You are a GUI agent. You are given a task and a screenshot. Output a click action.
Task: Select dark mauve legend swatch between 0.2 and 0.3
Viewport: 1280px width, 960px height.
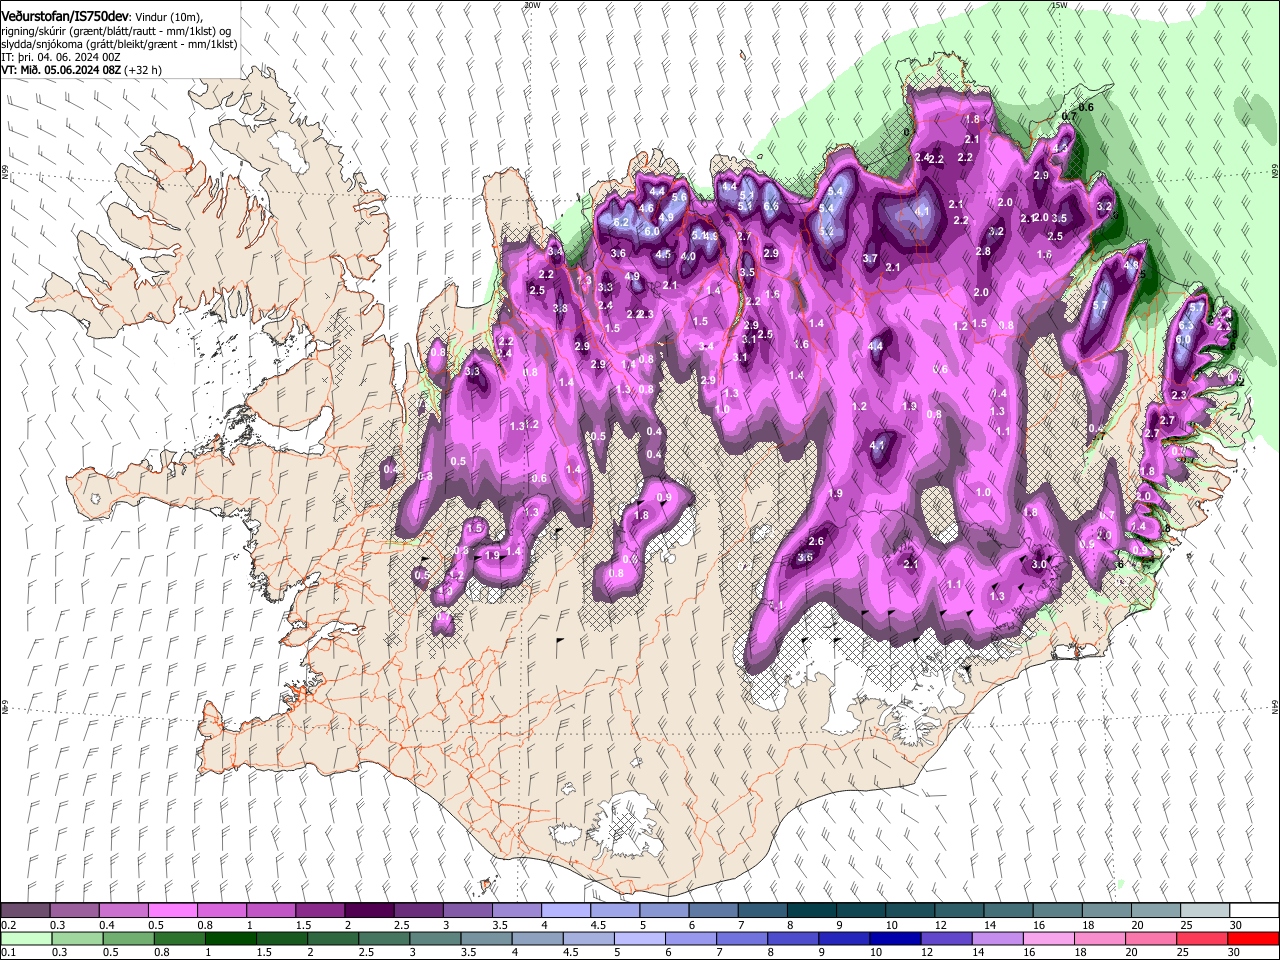tap(25, 911)
